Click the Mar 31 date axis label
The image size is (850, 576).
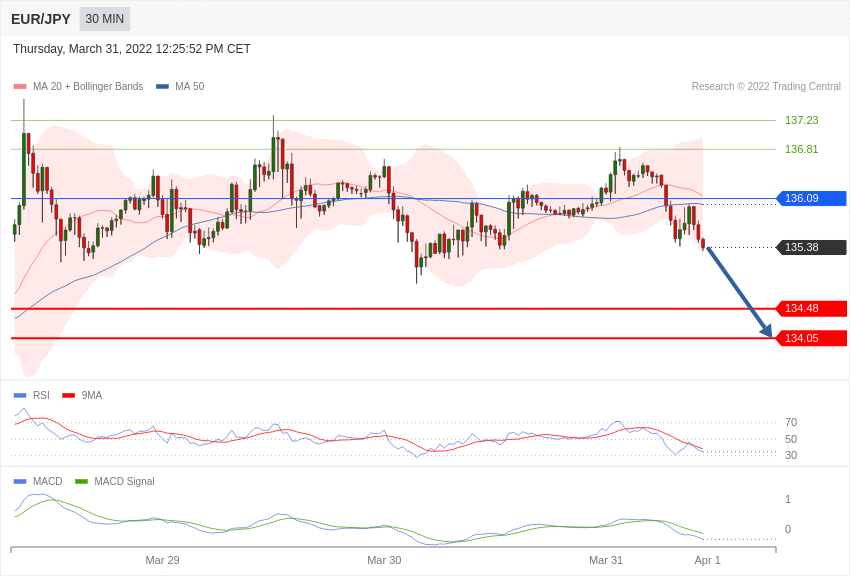click(x=606, y=560)
